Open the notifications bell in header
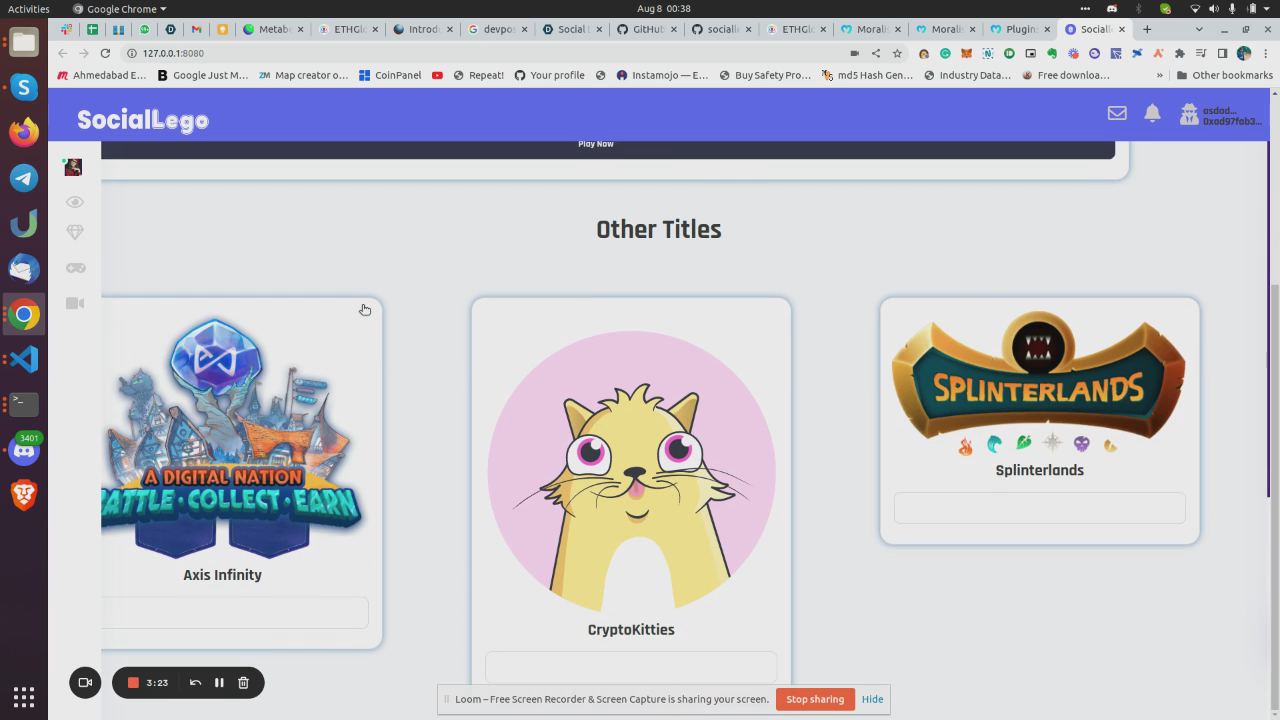Screen dimensions: 1280x720 1152,114
